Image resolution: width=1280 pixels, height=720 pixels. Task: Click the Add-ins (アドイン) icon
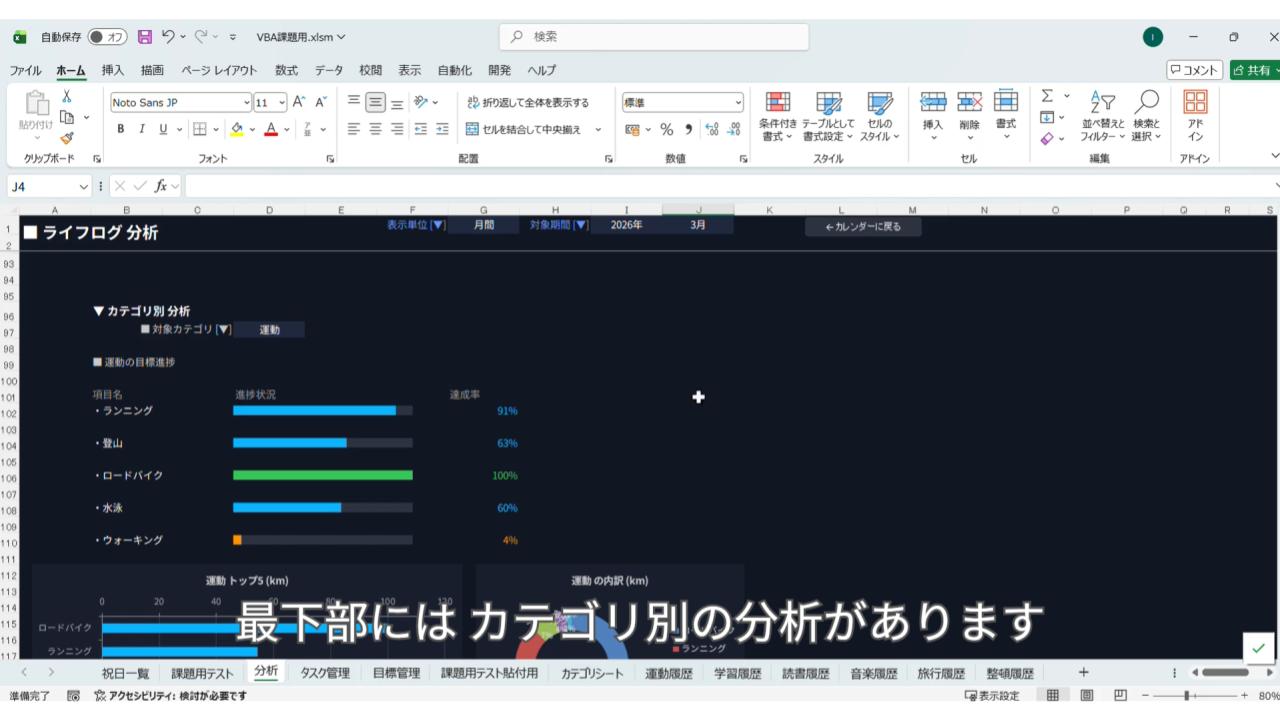[x=1195, y=116]
